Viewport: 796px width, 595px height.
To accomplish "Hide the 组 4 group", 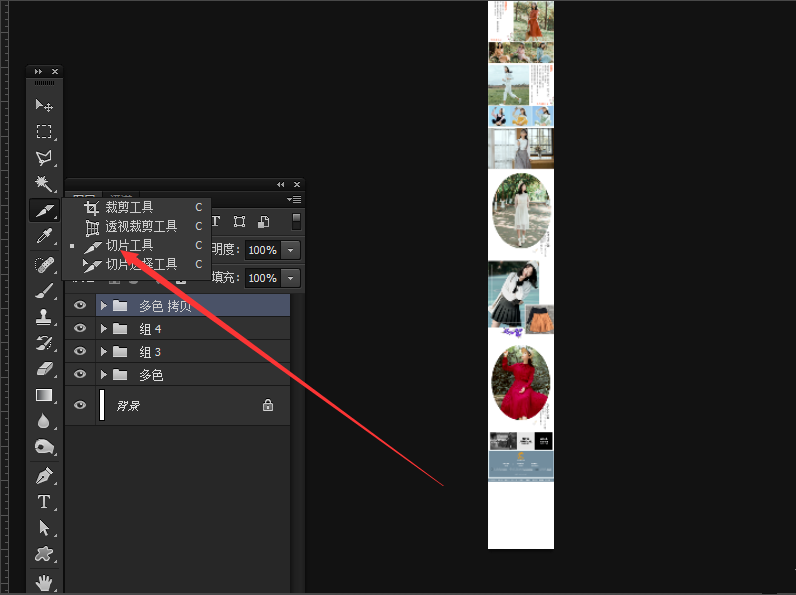I will [x=80, y=328].
